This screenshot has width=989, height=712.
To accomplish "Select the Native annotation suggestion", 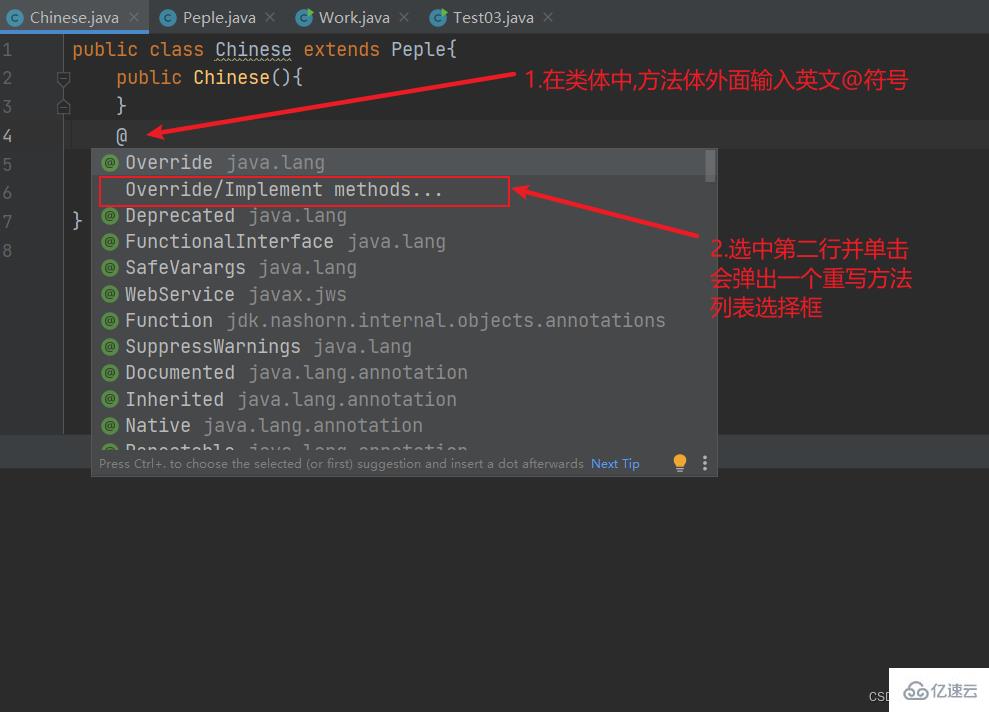I will (399, 426).
